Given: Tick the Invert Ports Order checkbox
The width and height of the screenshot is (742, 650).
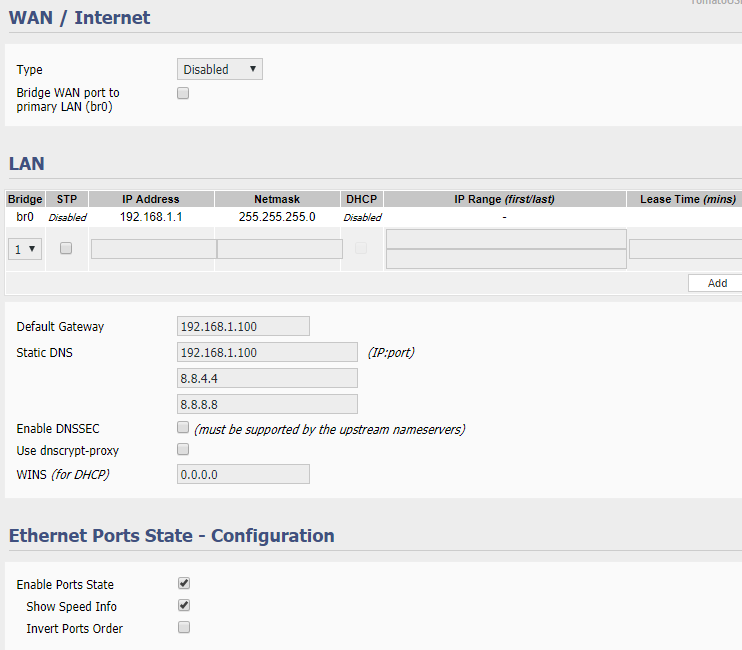Looking at the screenshot, I should [183, 627].
